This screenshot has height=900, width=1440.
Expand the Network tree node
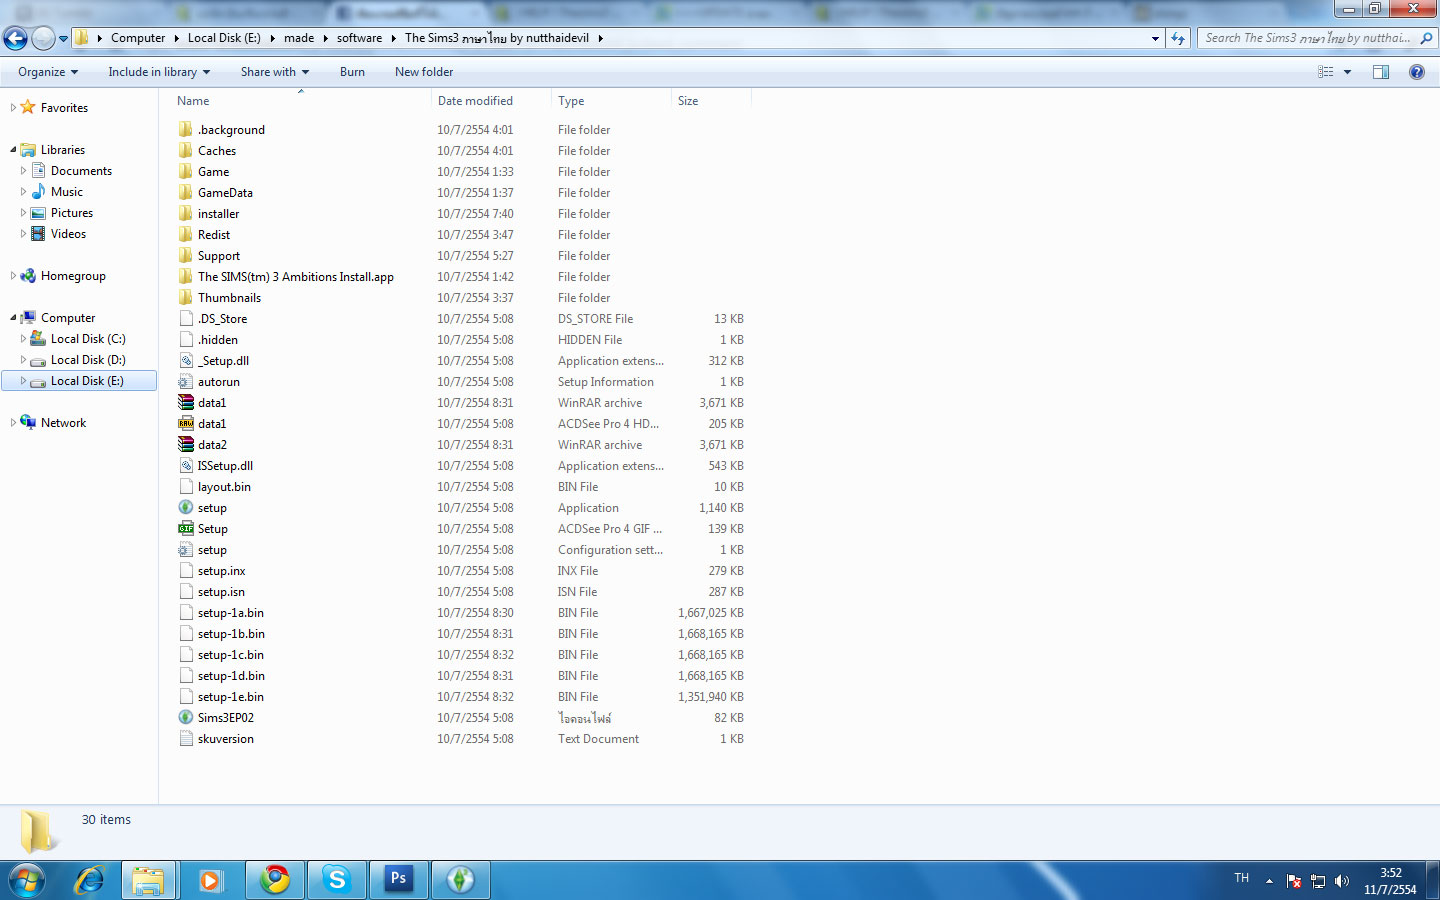(13, 423)
